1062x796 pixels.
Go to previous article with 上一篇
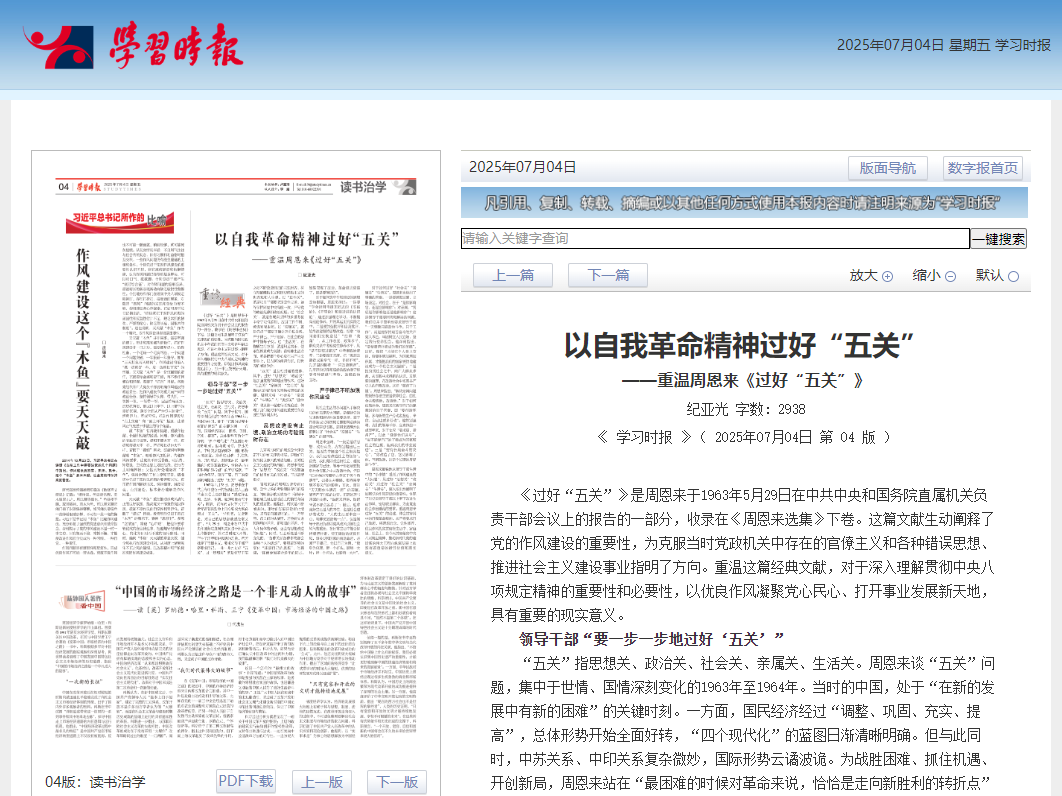pos(513,275)
